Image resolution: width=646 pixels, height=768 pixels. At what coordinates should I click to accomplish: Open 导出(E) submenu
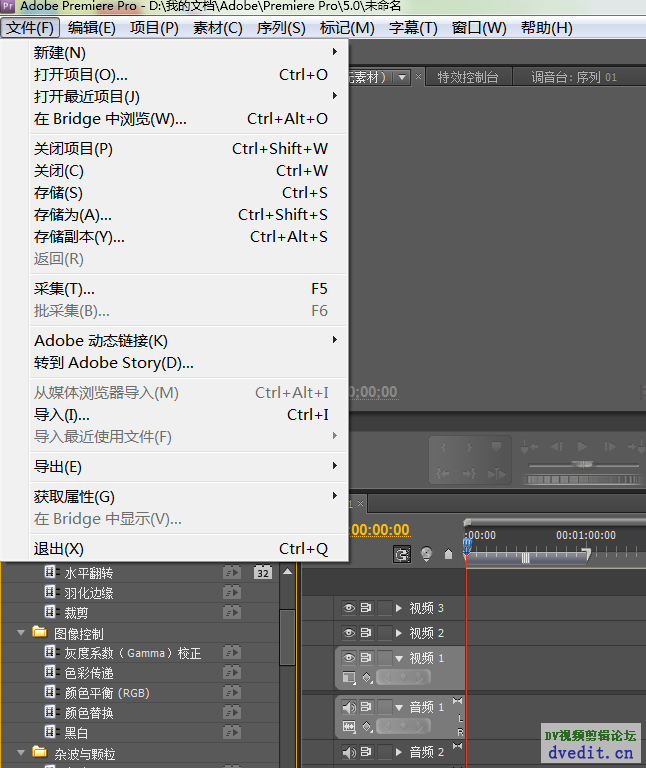[188, 466]
